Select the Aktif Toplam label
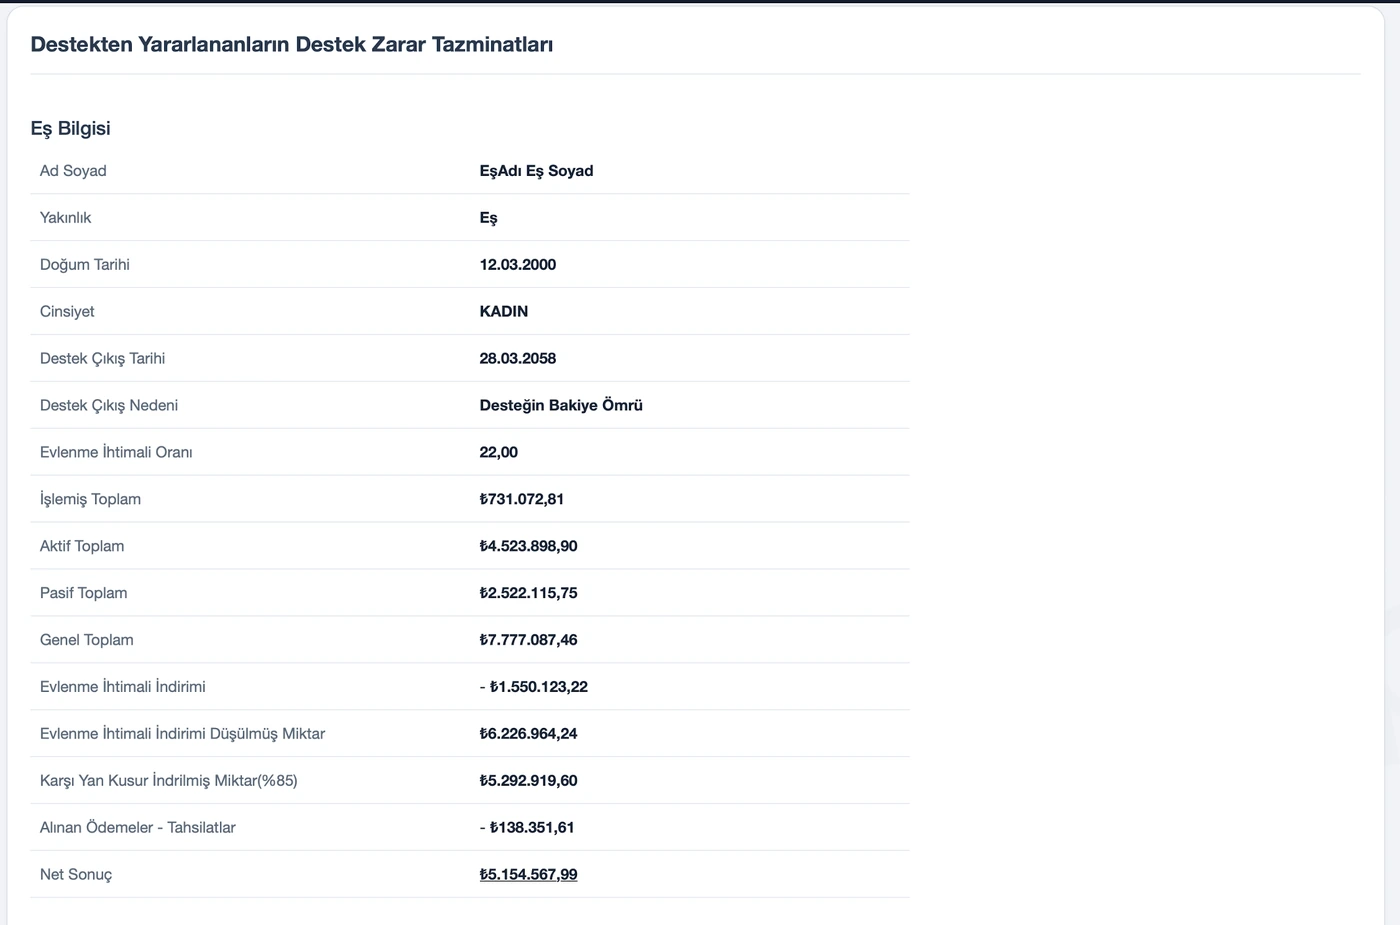The image size is (1400, 925). pyautogui.click(x=82, y=547)
